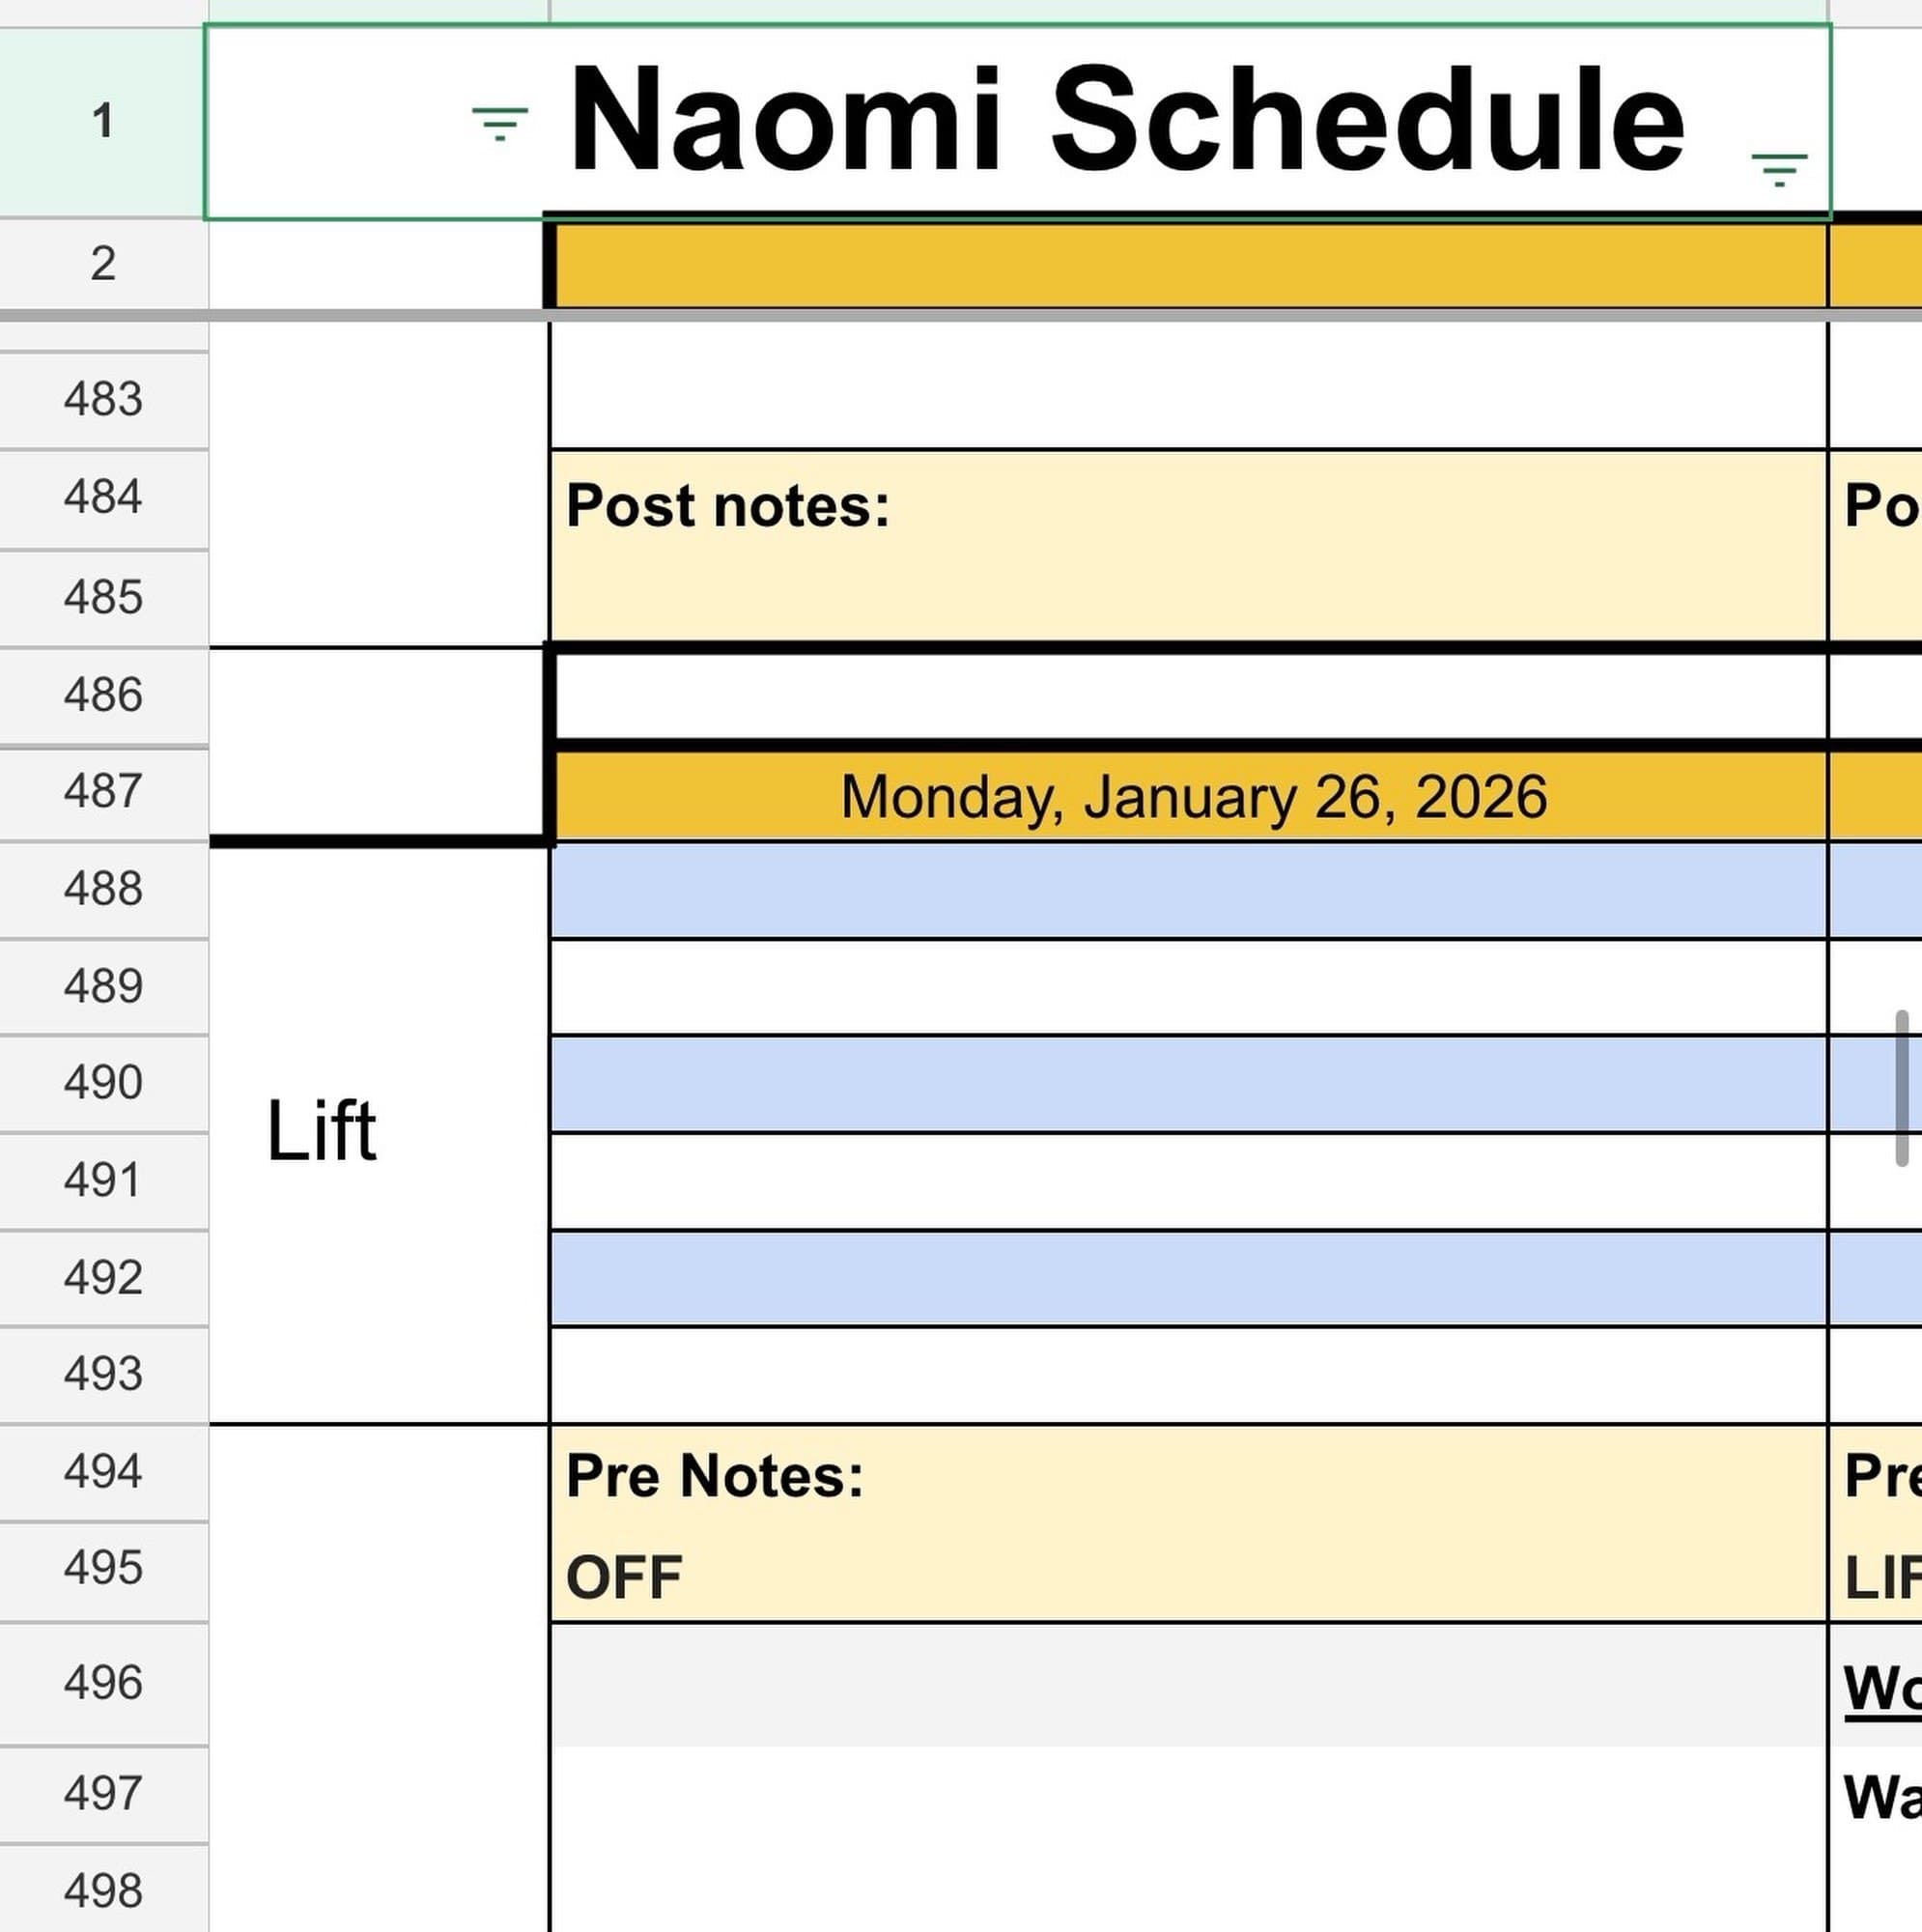Select the Post notes: cell
This screenshot has height=1932, width=1922.
pos(1187,545)
